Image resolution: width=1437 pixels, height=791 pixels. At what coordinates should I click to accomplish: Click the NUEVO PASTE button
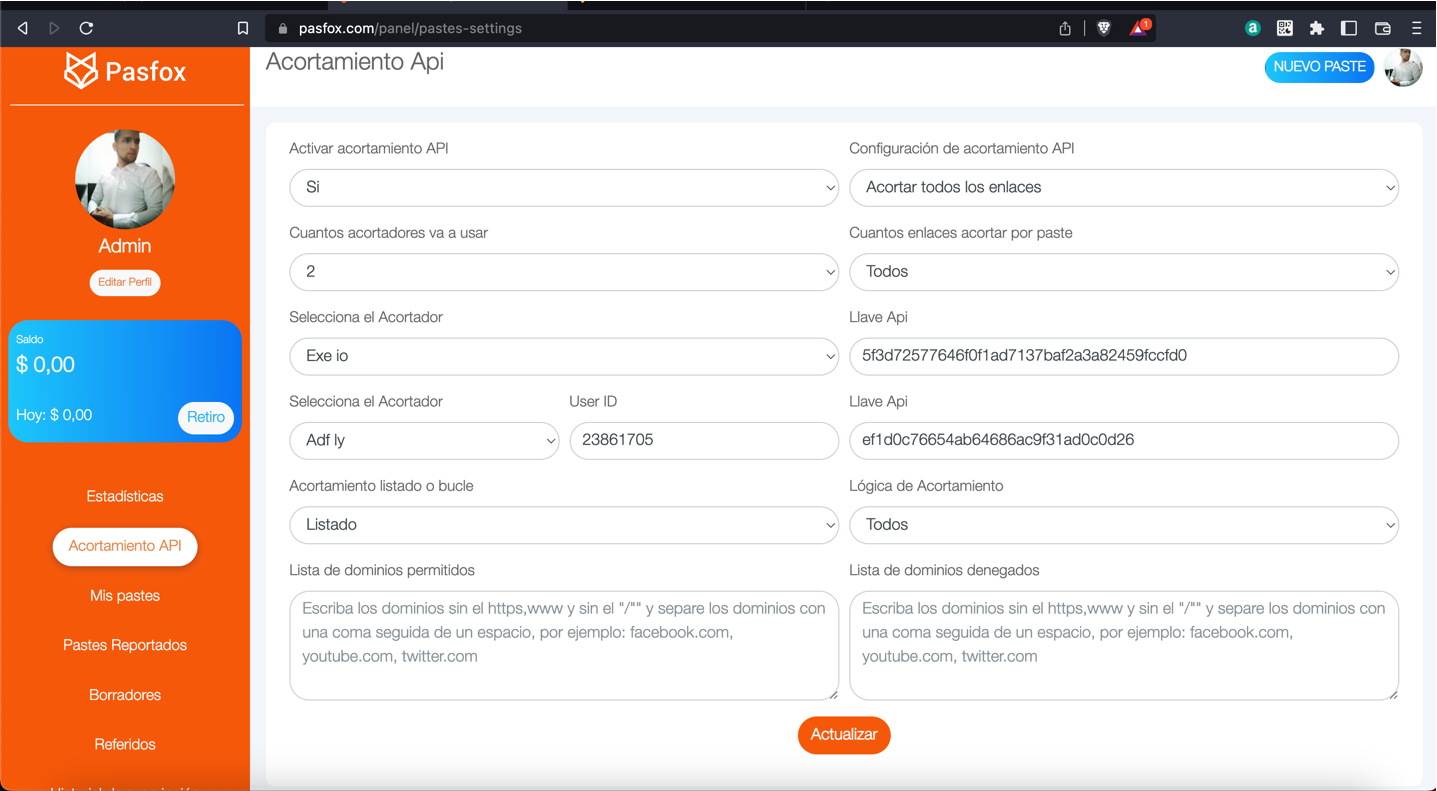1319,67
